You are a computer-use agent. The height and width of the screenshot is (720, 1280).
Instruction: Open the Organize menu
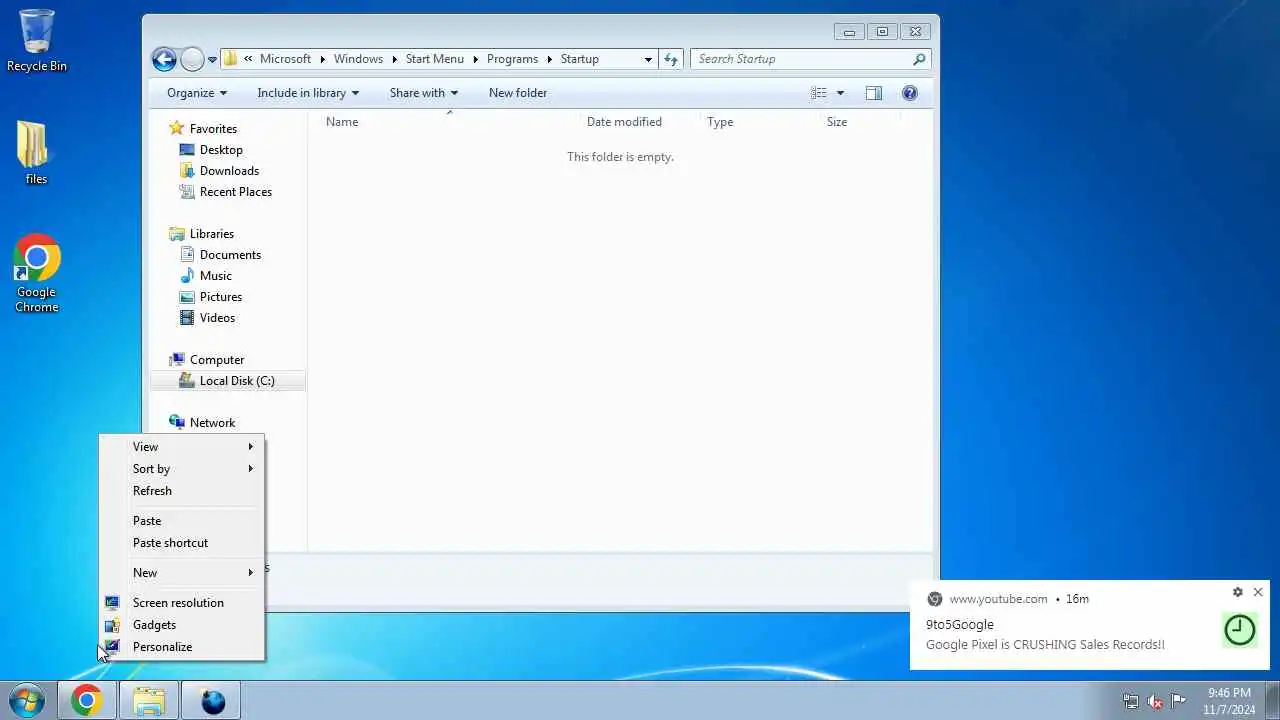point(197,93)
